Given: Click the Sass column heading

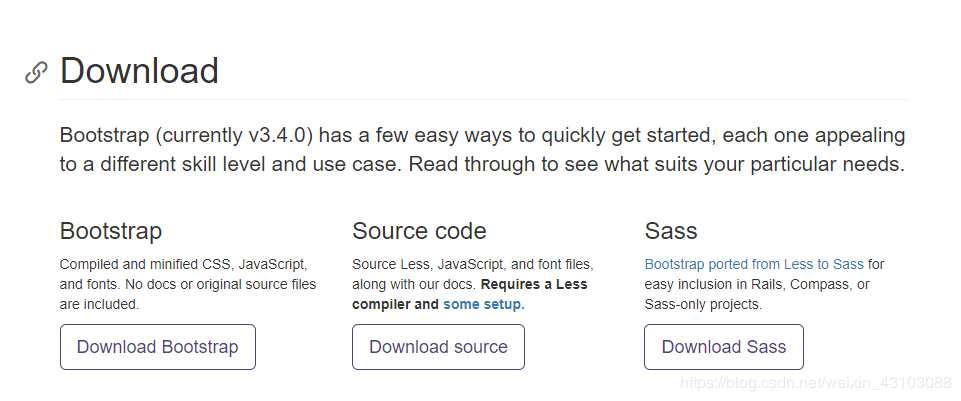Looking at the screenshot, I should 671,231.
